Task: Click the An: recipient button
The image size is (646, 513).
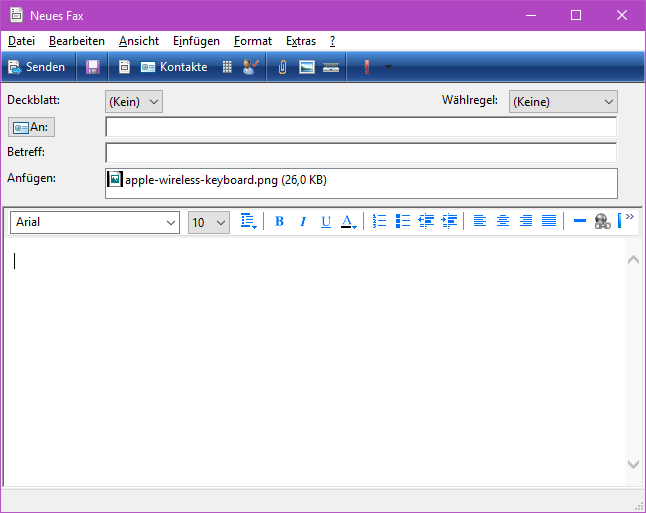Action: click(31, 127)
